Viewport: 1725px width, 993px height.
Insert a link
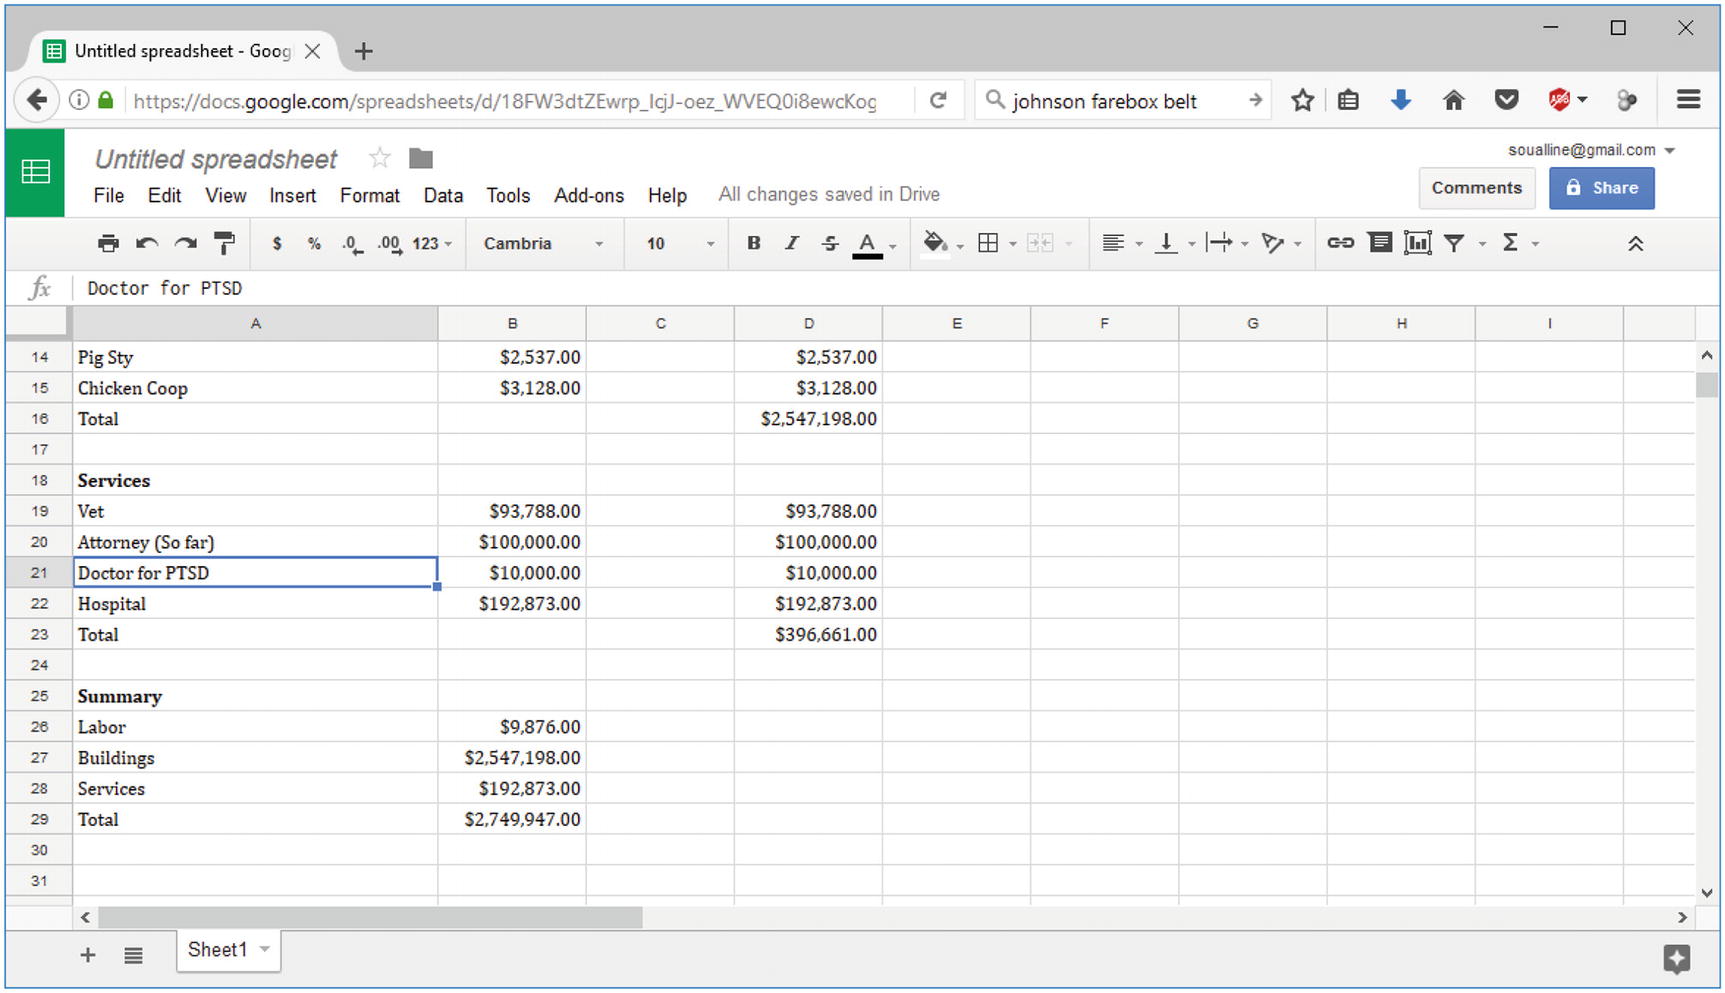pyautogui.click(x=1341, y=243)
